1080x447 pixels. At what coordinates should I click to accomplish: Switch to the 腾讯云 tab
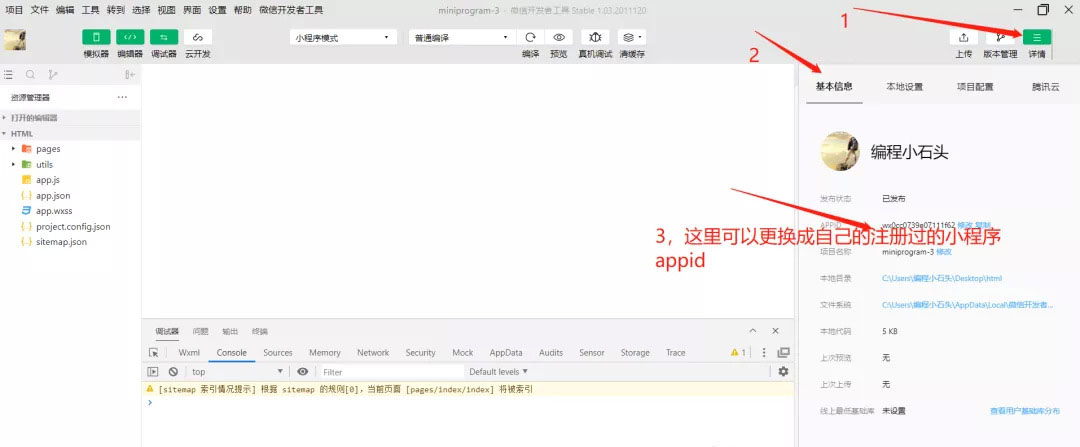pos(1046,87)
